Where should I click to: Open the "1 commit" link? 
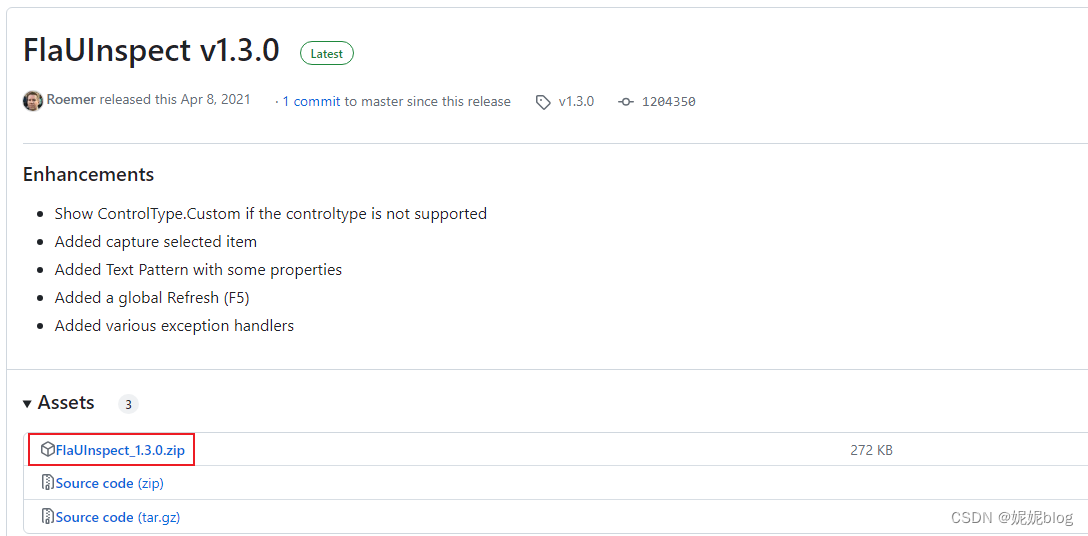pyautogui.click(x=311, y=102)
